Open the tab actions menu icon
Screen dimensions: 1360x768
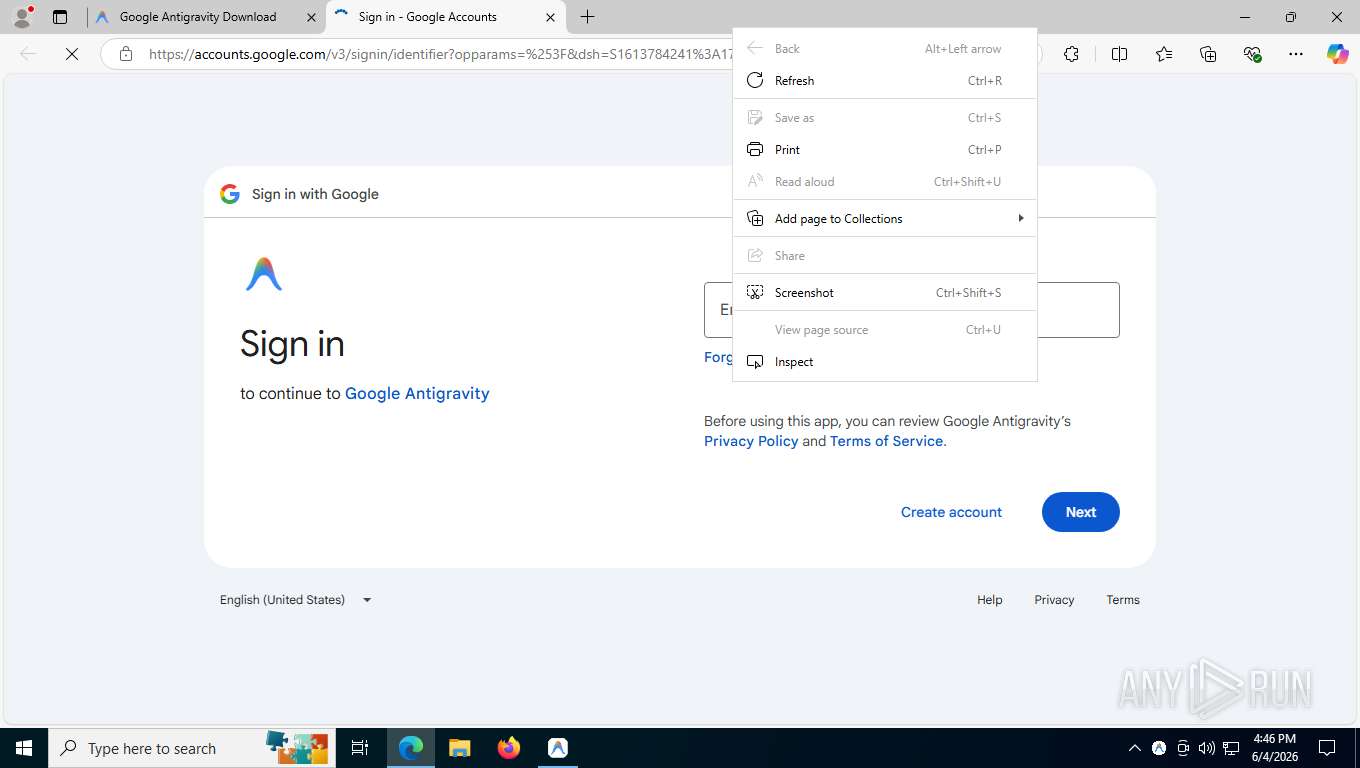point(60,17)
